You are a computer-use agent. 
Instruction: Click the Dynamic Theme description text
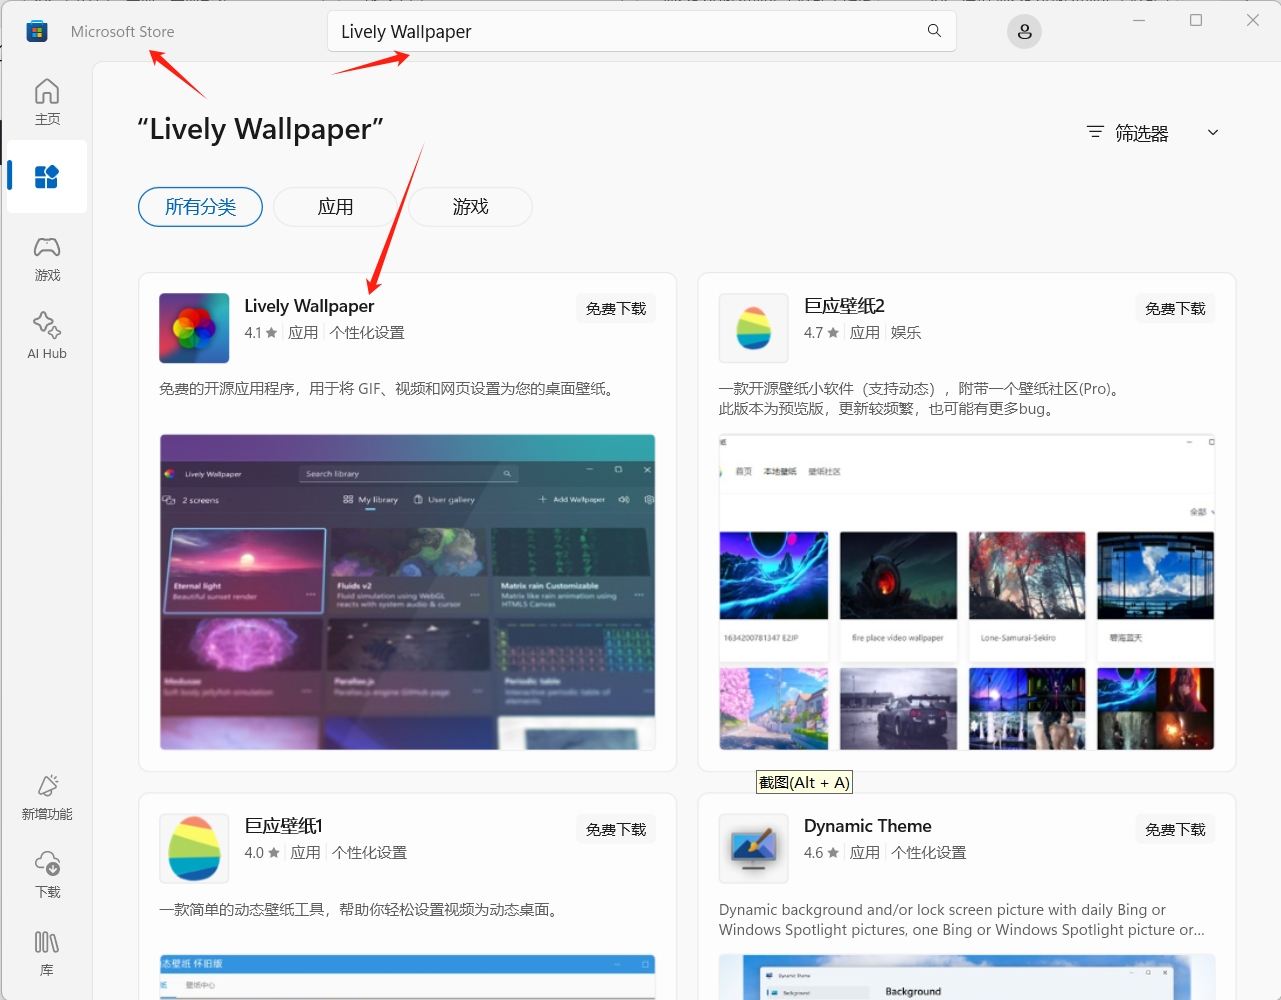[961, 920]
